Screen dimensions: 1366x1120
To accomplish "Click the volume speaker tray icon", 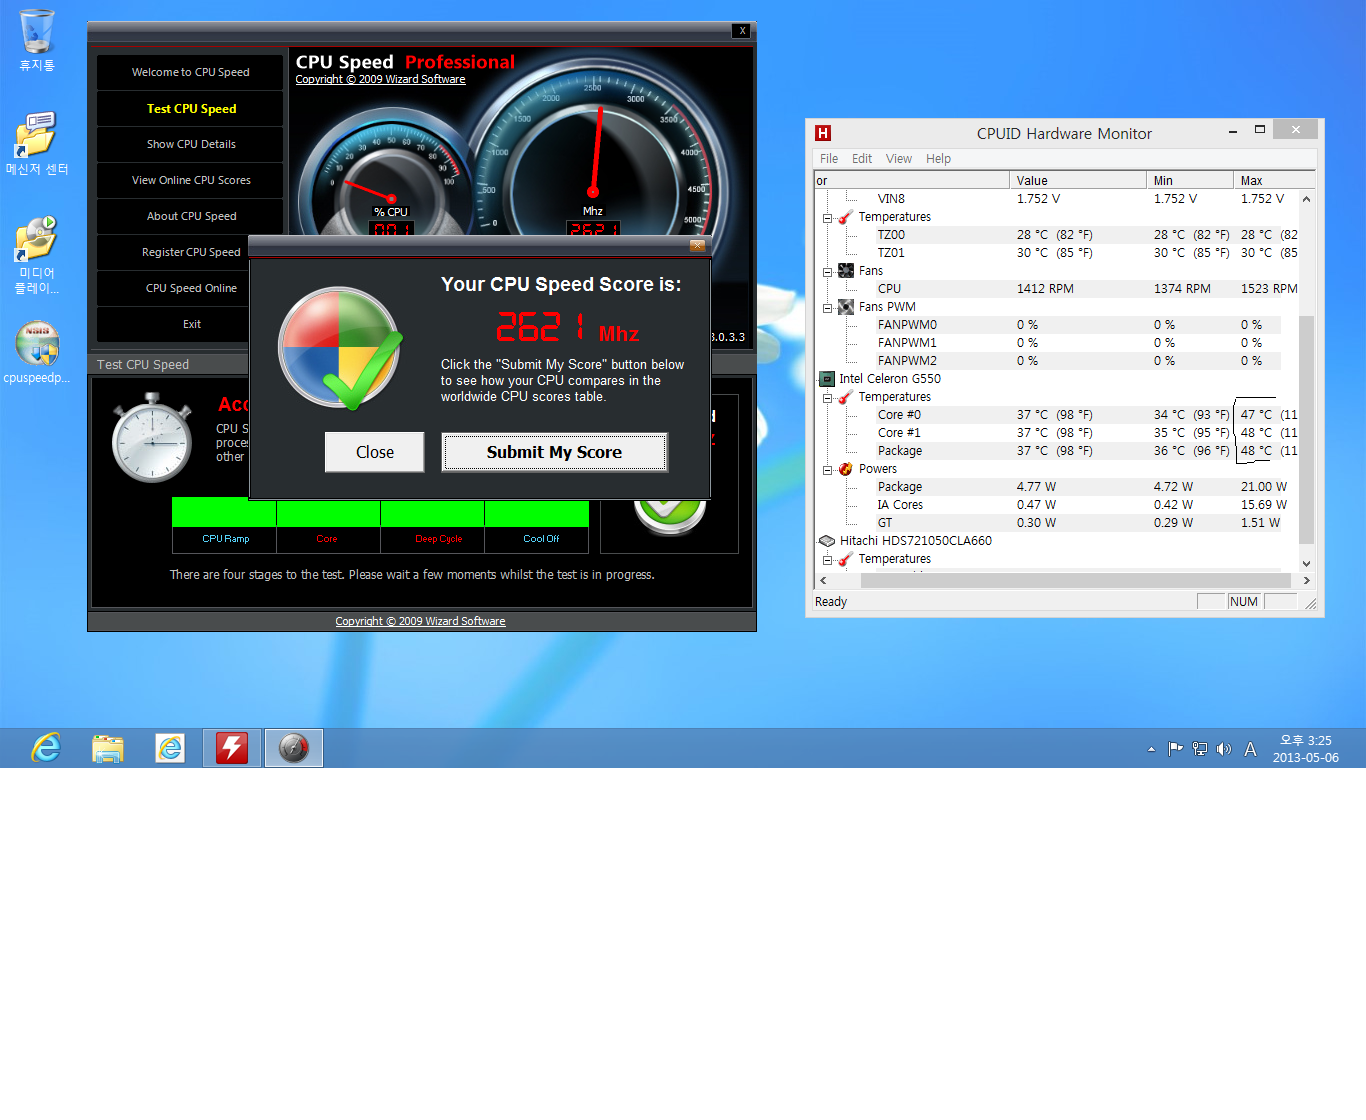I will (x=1224, y=749).
